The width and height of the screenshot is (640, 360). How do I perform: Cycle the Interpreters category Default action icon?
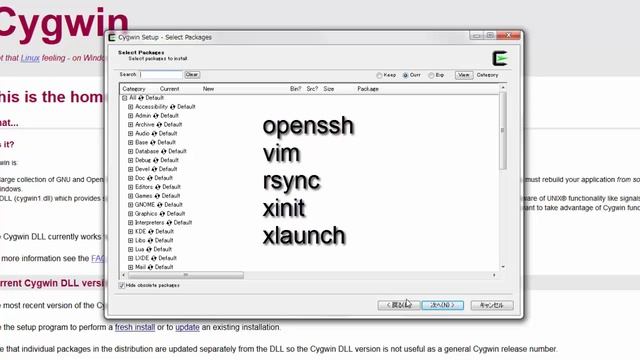pos(169,223)
